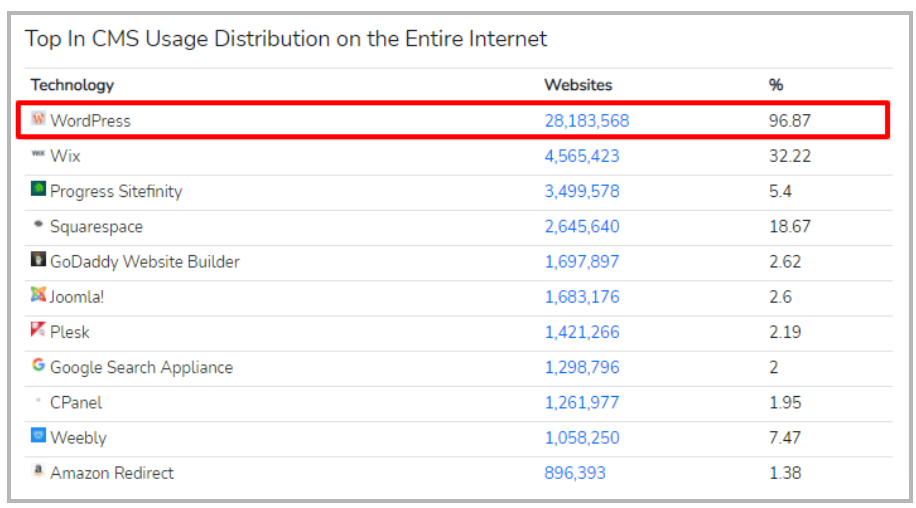The height and width of the screenshot is (508, 916).
Task: Select the 32.22 percentage value
Action: point(790,156)
